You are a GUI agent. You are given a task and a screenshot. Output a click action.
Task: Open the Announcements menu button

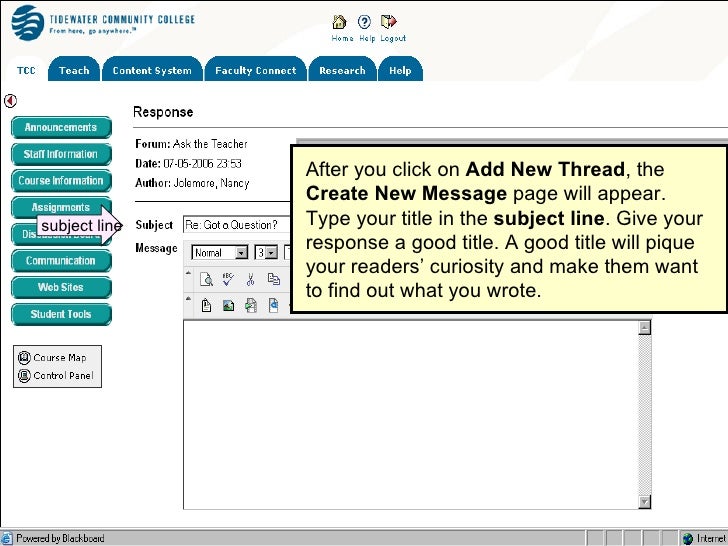point(61,127)
